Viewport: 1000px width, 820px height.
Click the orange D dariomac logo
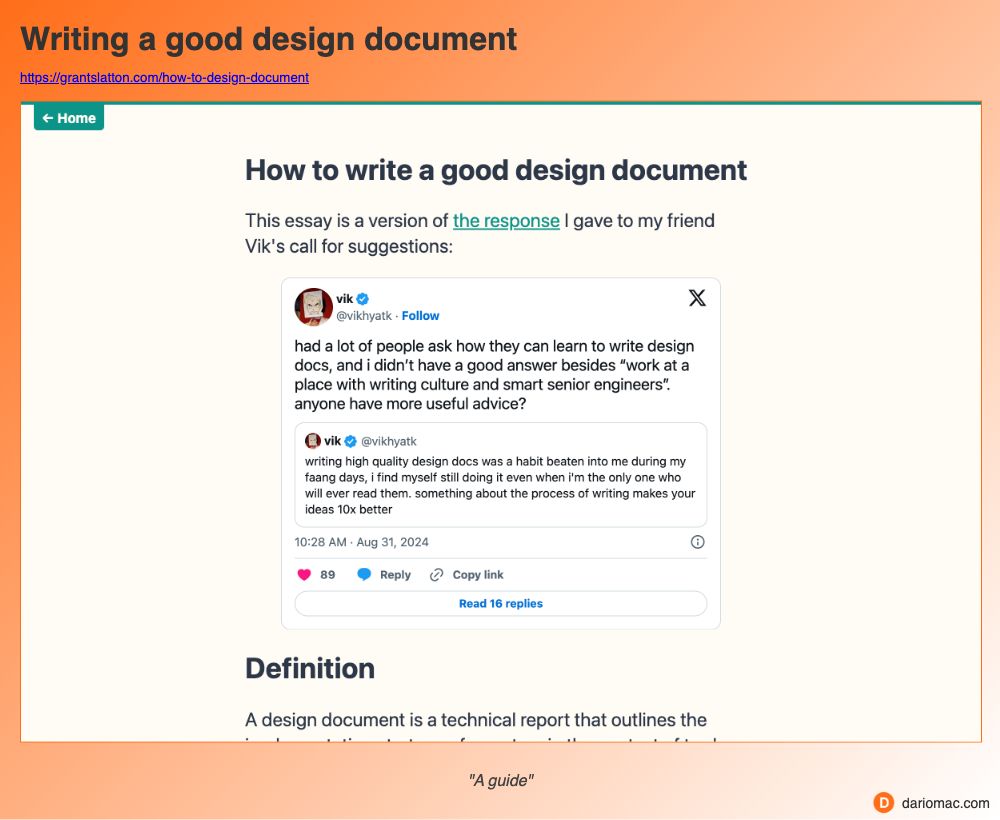click(x=884, y=803)
